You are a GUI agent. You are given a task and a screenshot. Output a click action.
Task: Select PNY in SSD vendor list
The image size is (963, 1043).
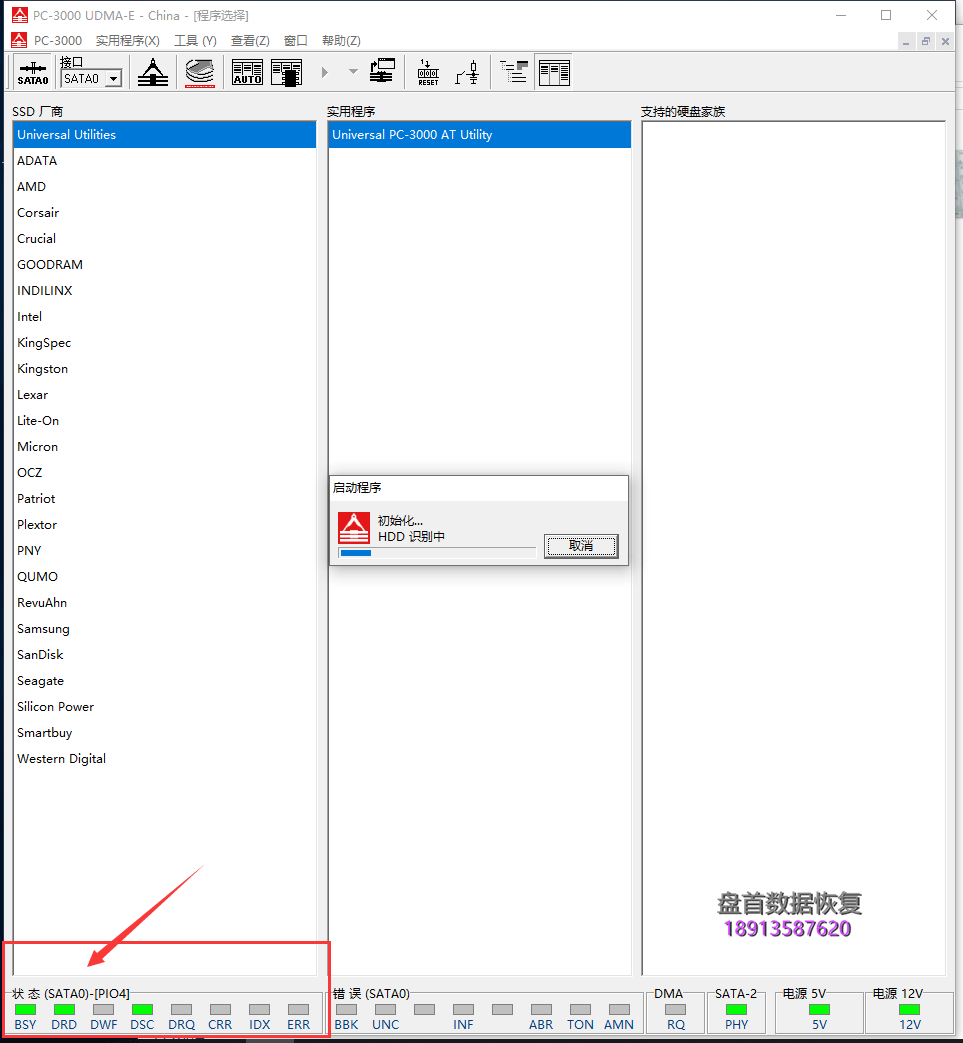pyautogui.click(x=164, y=550)
